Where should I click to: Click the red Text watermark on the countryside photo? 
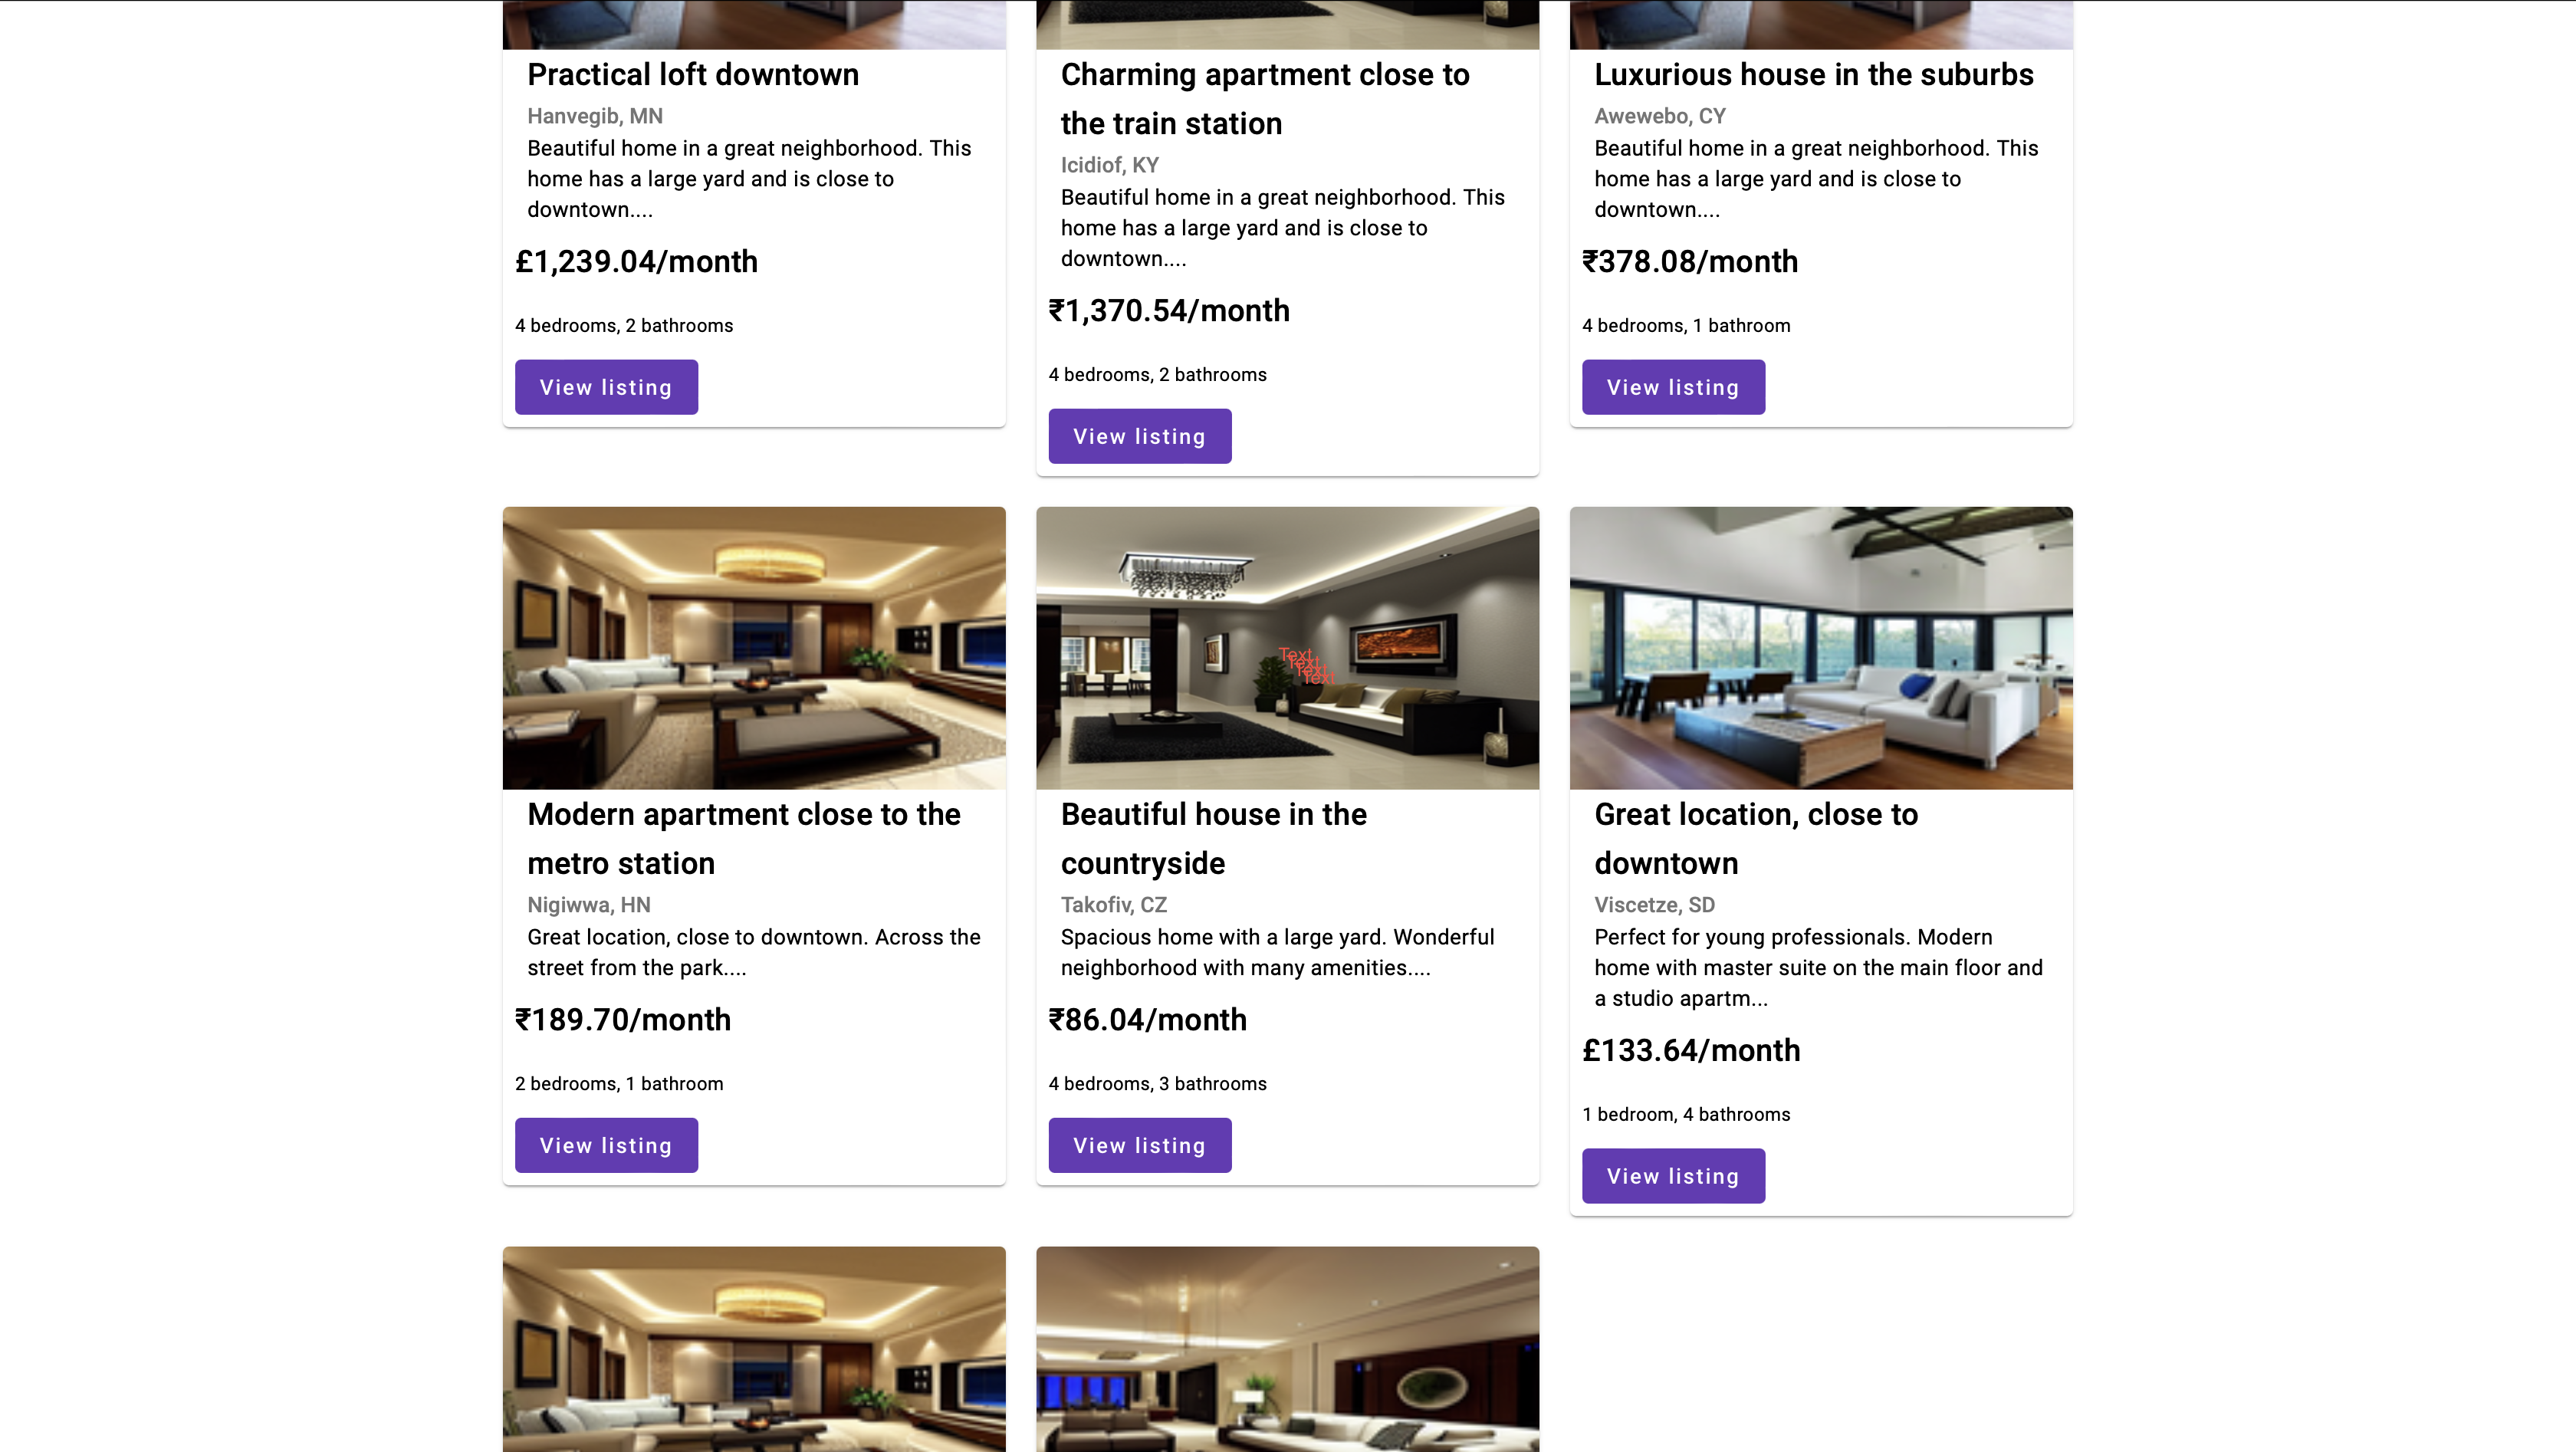coord(1307,666)
